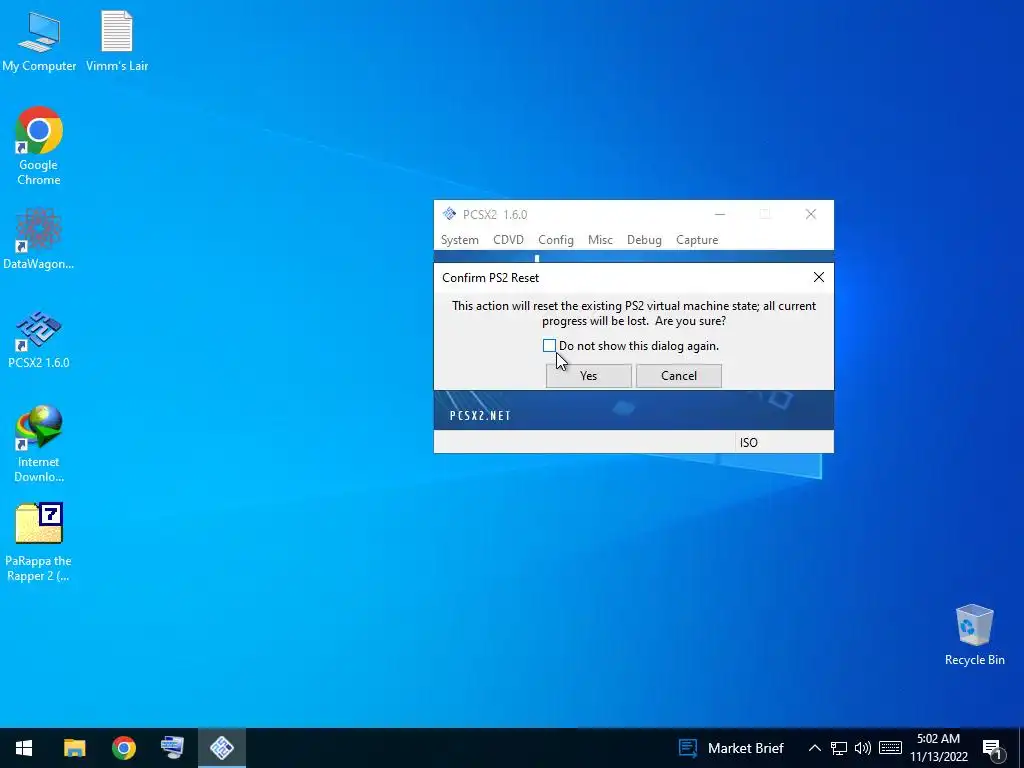
Task: Open the System menu in PCSX2
Action: point(460,240)
